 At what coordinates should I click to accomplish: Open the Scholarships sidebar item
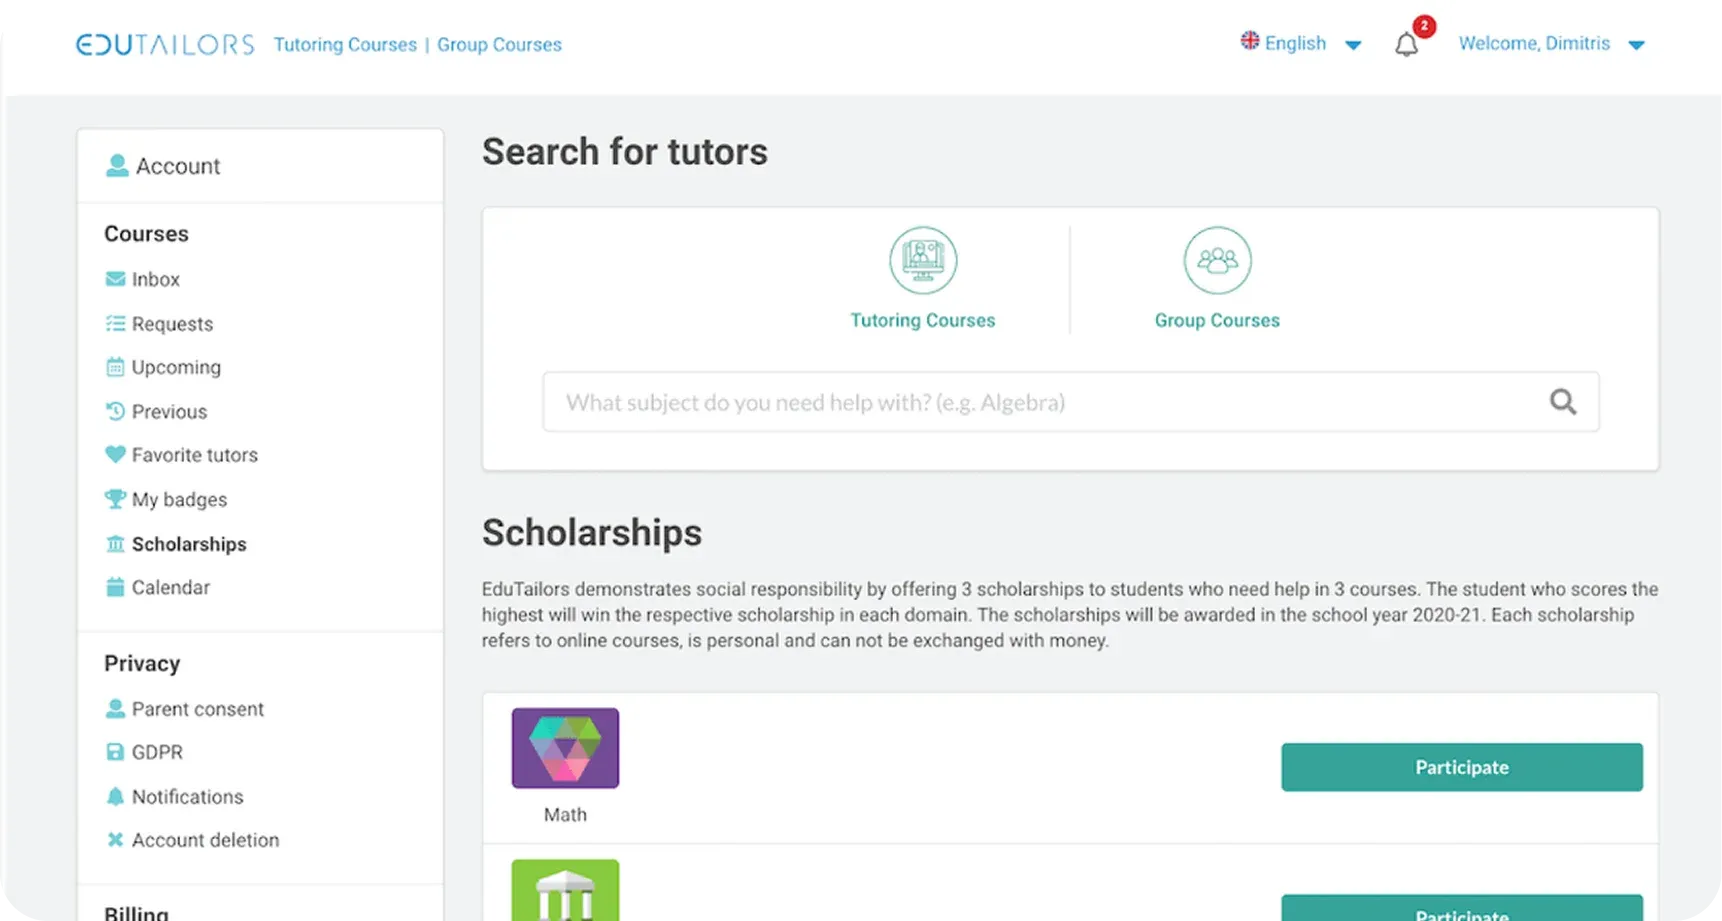coord(188,544)
